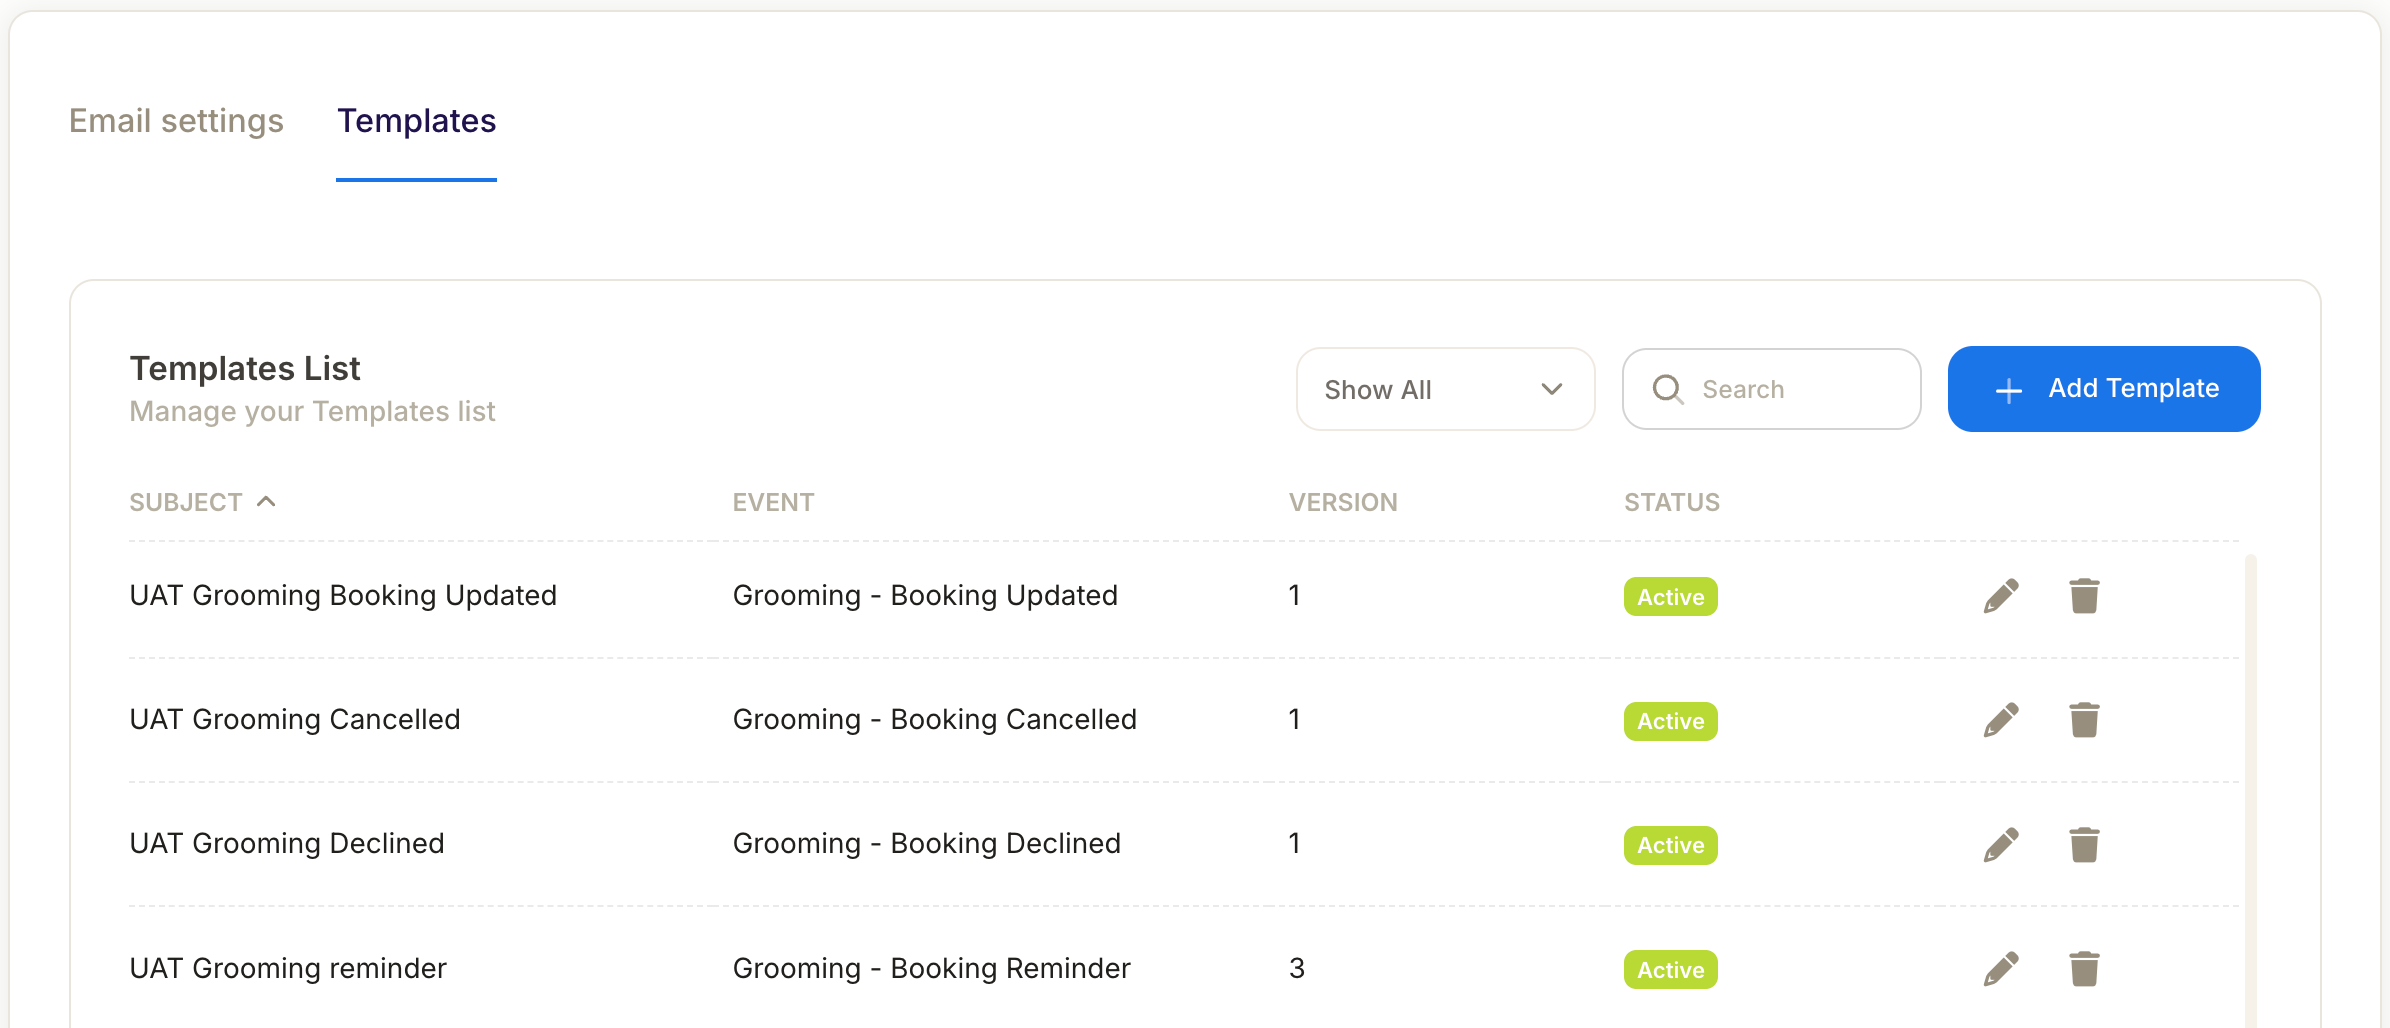Click the Add Template button
Viewport: 2390px width, 1028px height.
(x=2104, y=389)
